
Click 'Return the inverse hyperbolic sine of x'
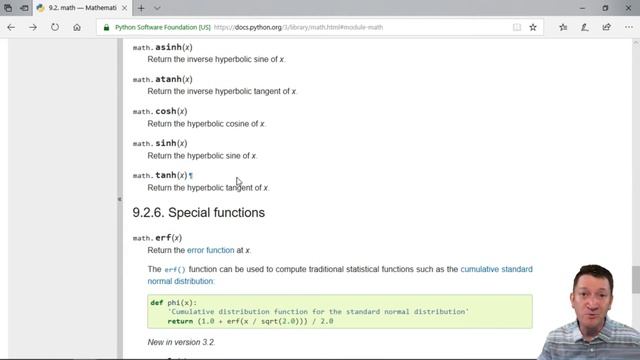216,60
